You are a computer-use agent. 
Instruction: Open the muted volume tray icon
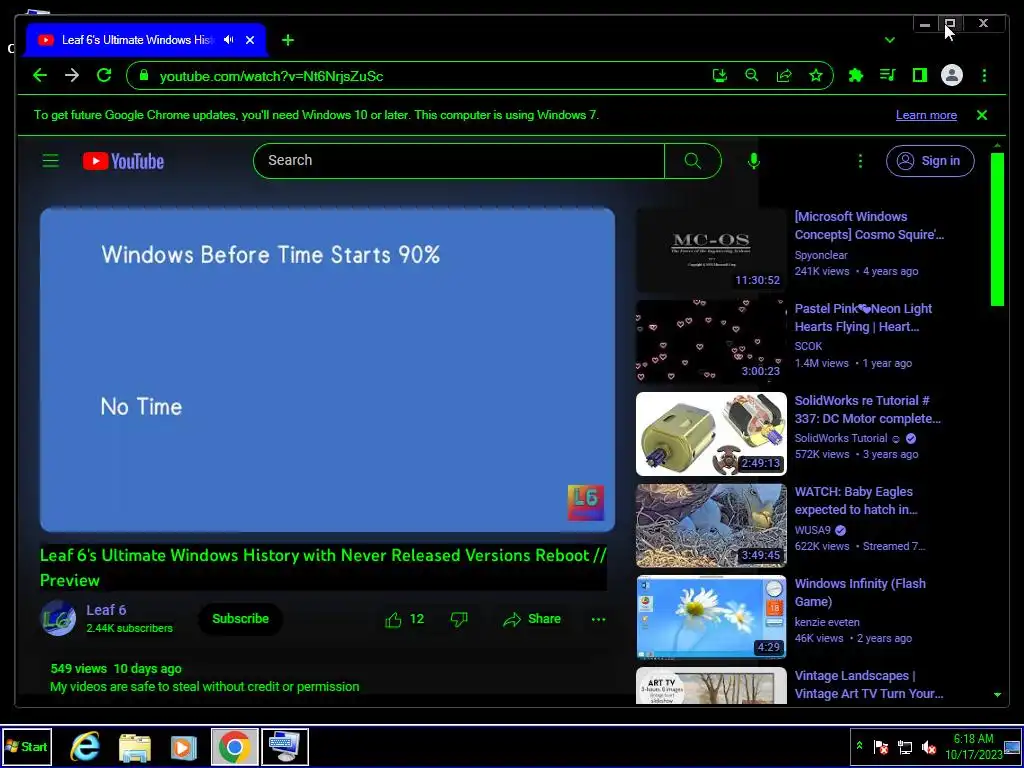pyautogui.click(x=928, y=747)
